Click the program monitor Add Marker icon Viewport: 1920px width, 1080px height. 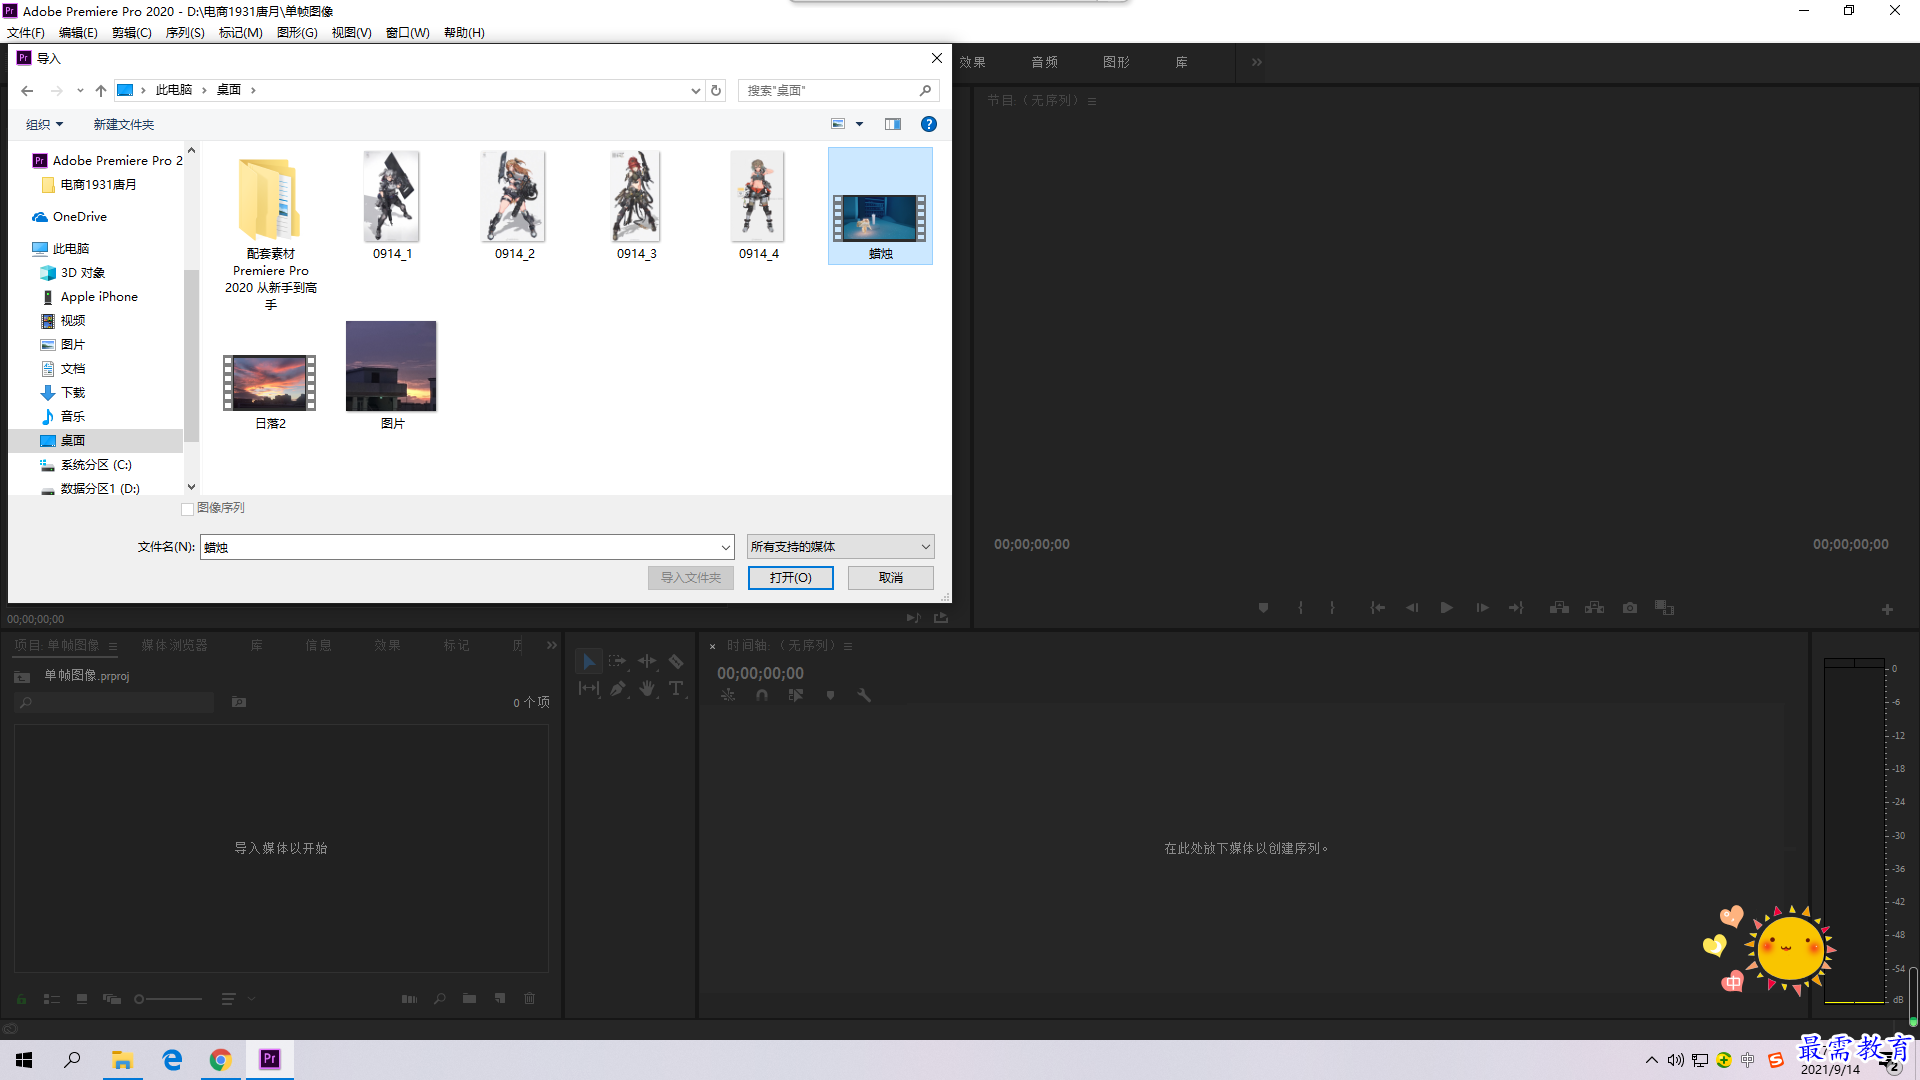1263,608
